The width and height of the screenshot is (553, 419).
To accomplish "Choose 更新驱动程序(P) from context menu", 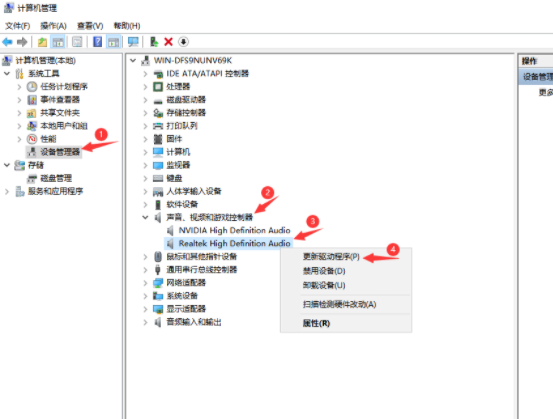I will [x=331, y=257].
